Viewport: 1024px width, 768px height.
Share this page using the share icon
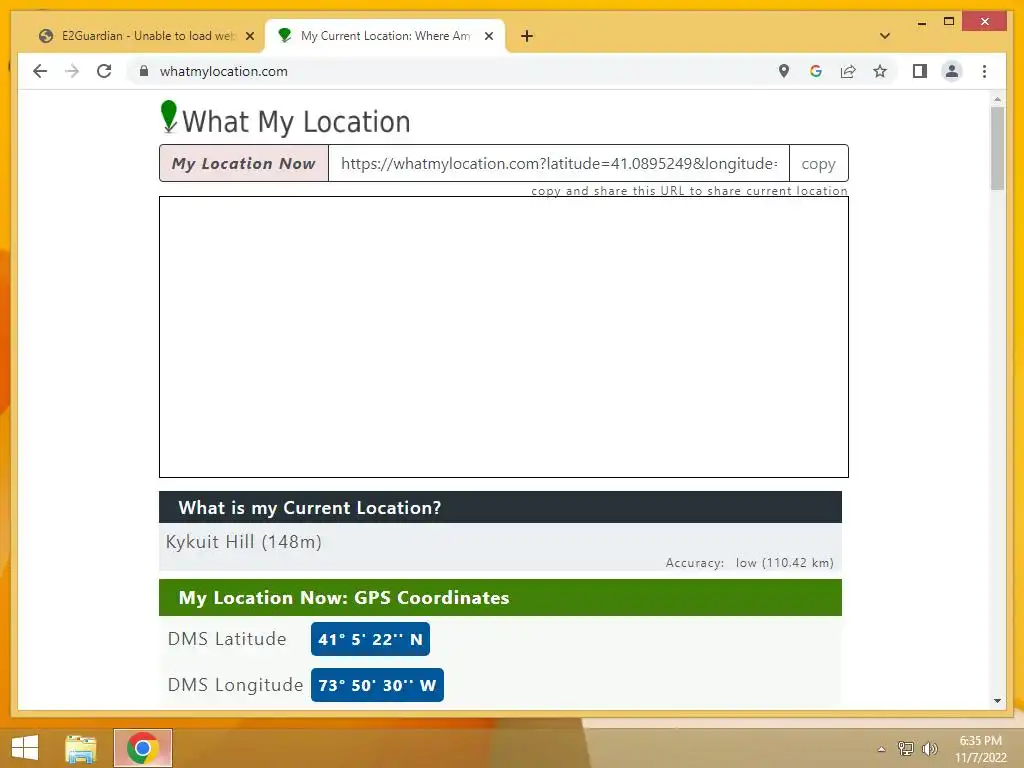(x=848, y=71)
